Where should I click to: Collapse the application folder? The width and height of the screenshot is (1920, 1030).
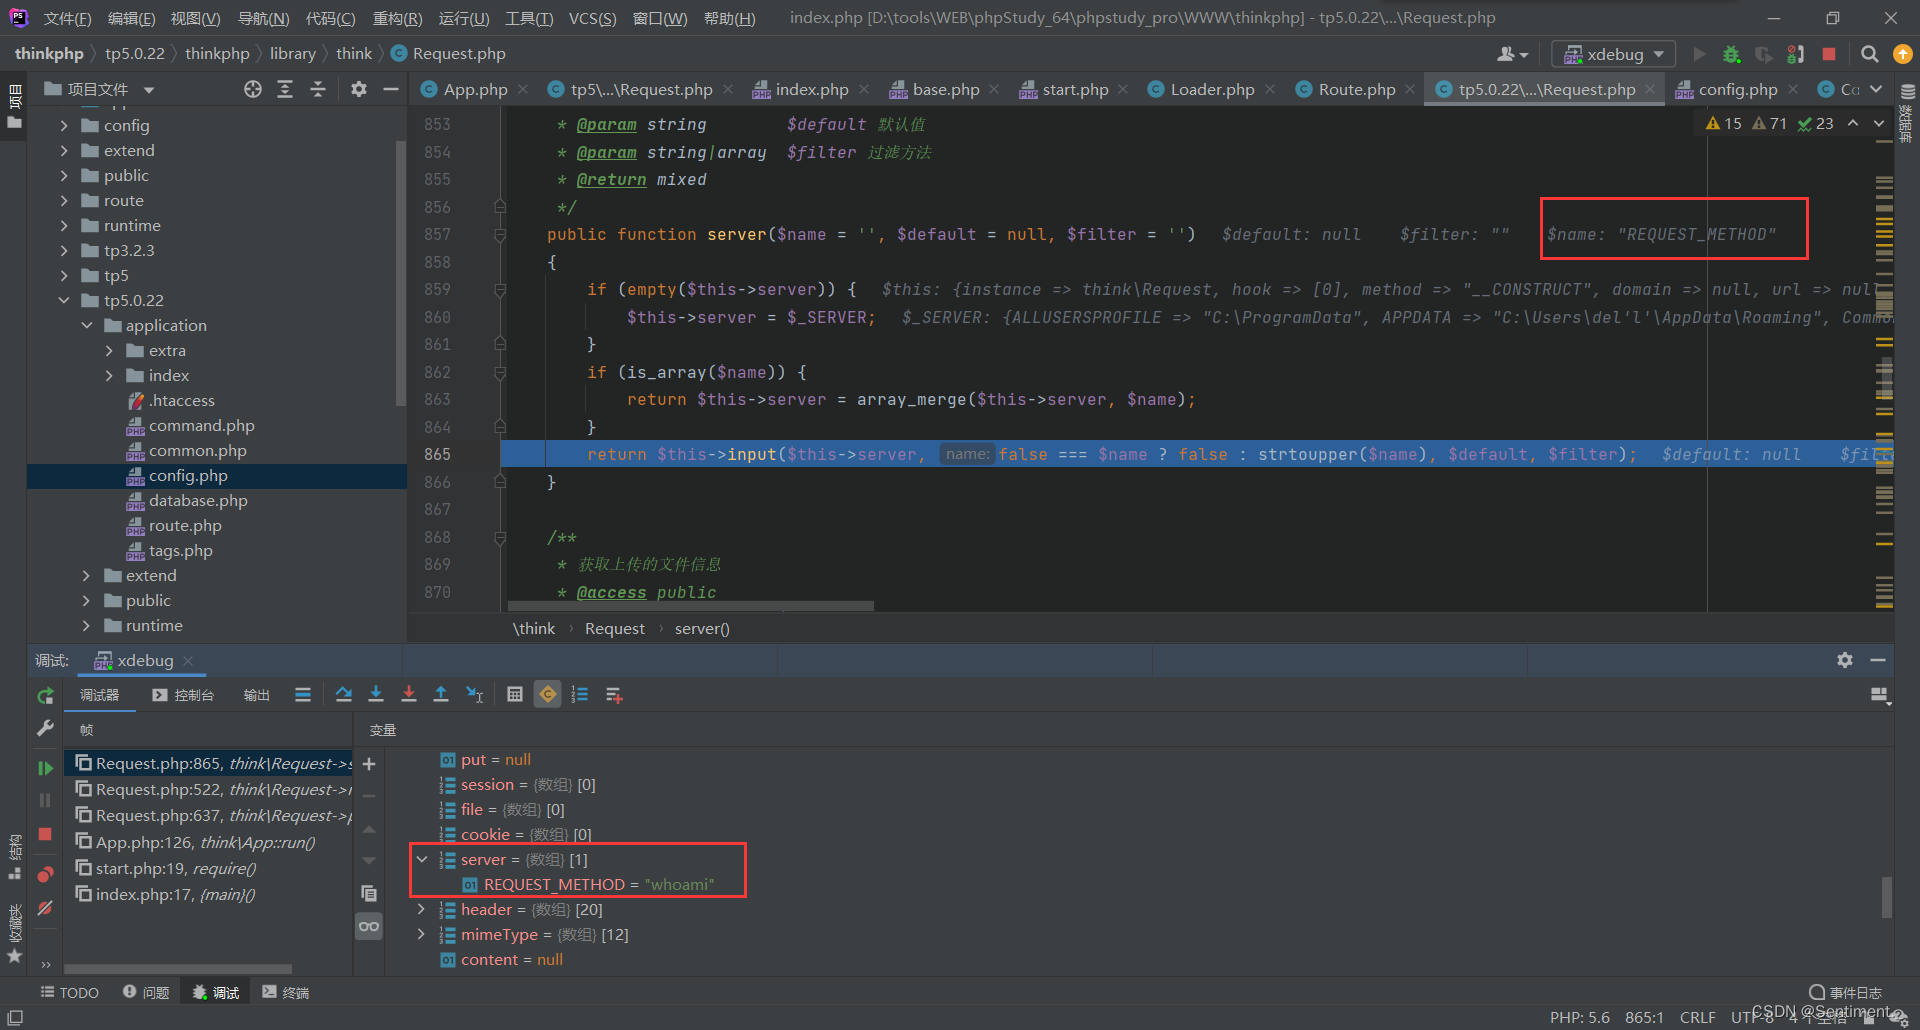(x=87, y=325)
